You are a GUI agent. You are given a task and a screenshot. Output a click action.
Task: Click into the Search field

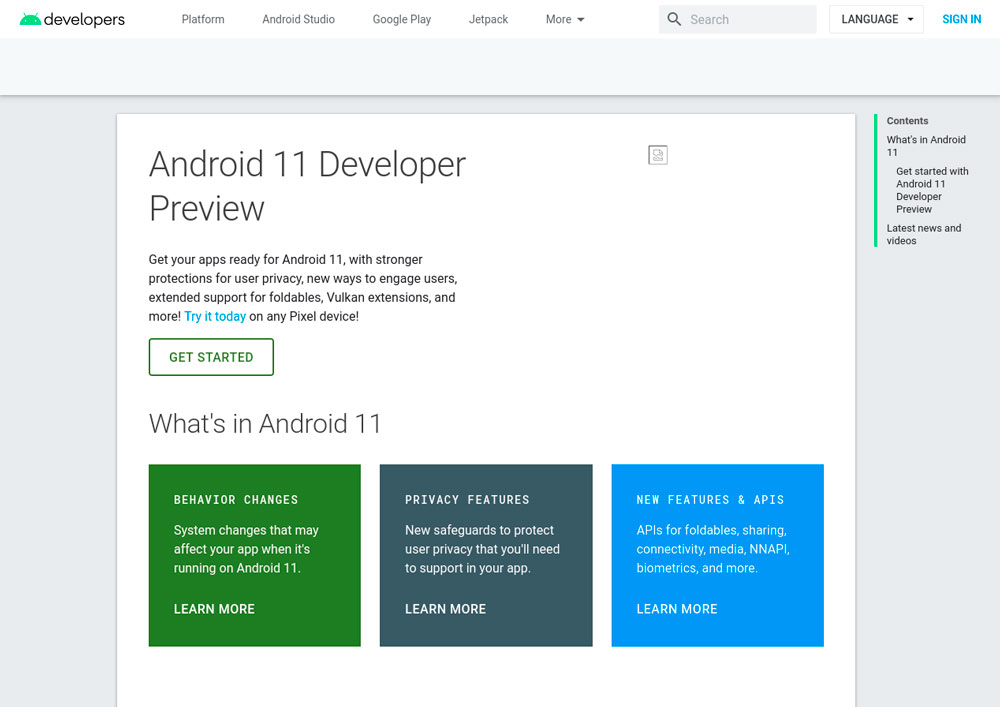(x=737, y=19)
